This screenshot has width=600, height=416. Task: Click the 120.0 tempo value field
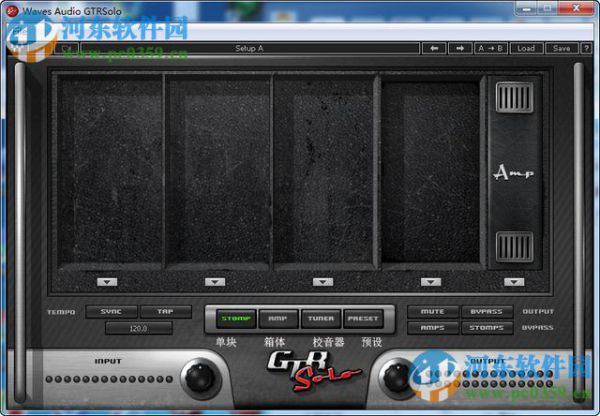click(139, 328)
